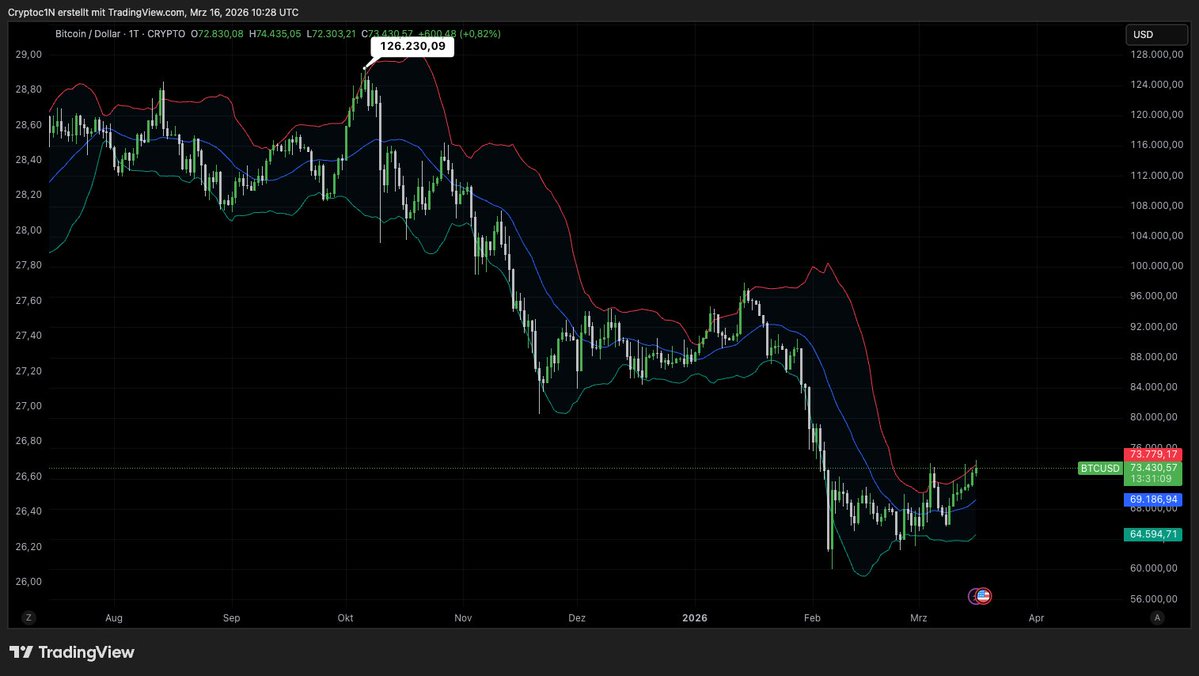
Task: Click the high value H74.435,05
Action: point(275,34)
